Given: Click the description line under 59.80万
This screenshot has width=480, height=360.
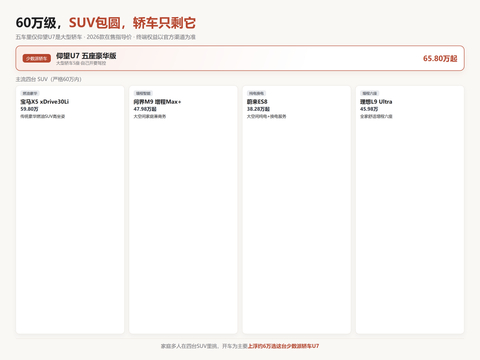Looking at the screenshot, I should pyautogui.click(x=43, y=116).
